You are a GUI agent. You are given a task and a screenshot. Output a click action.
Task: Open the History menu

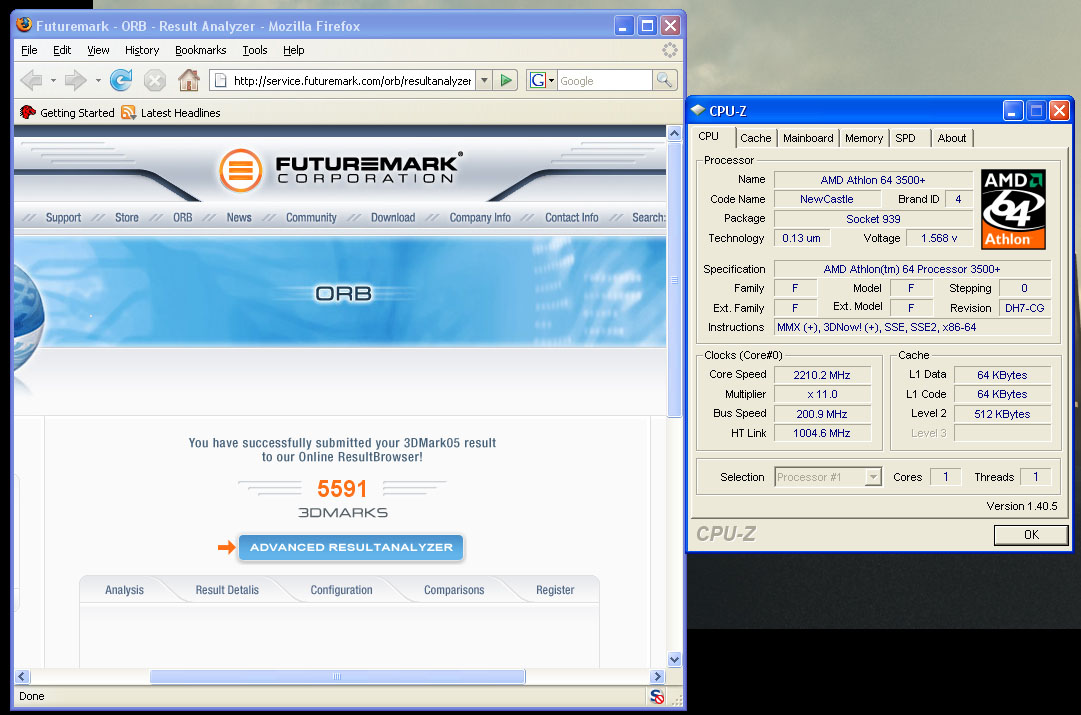(x=142, y=50)
